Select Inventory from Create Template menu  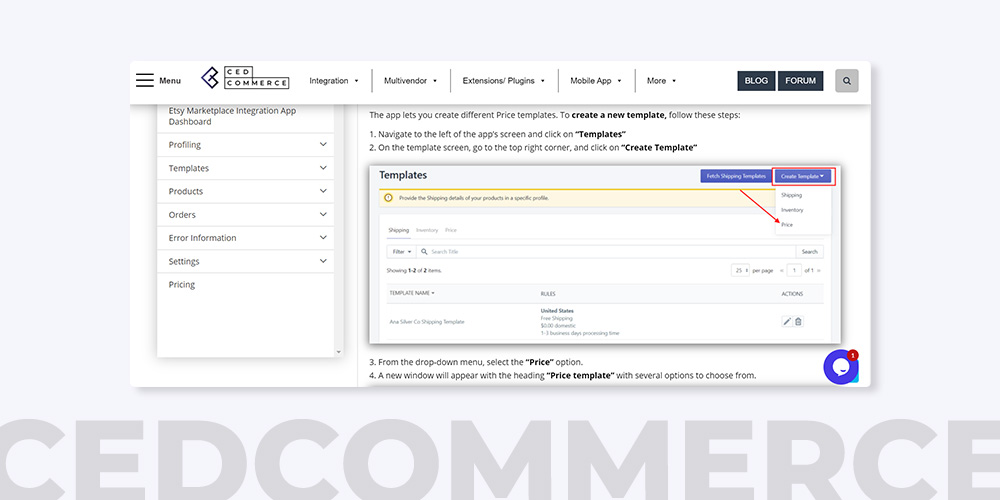click(x=792, y=210)
